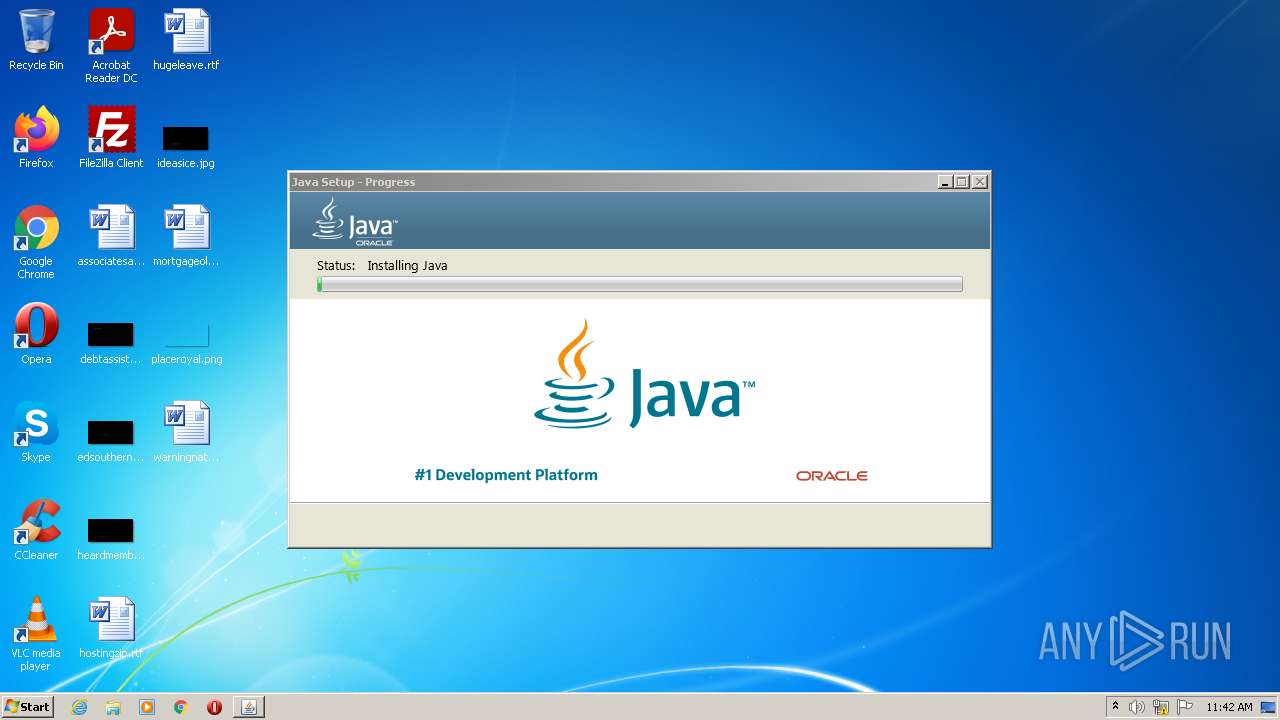Select the mortgageol... Word document
Viewport: 1280px width, 720px height.
[x=186, y=236]
